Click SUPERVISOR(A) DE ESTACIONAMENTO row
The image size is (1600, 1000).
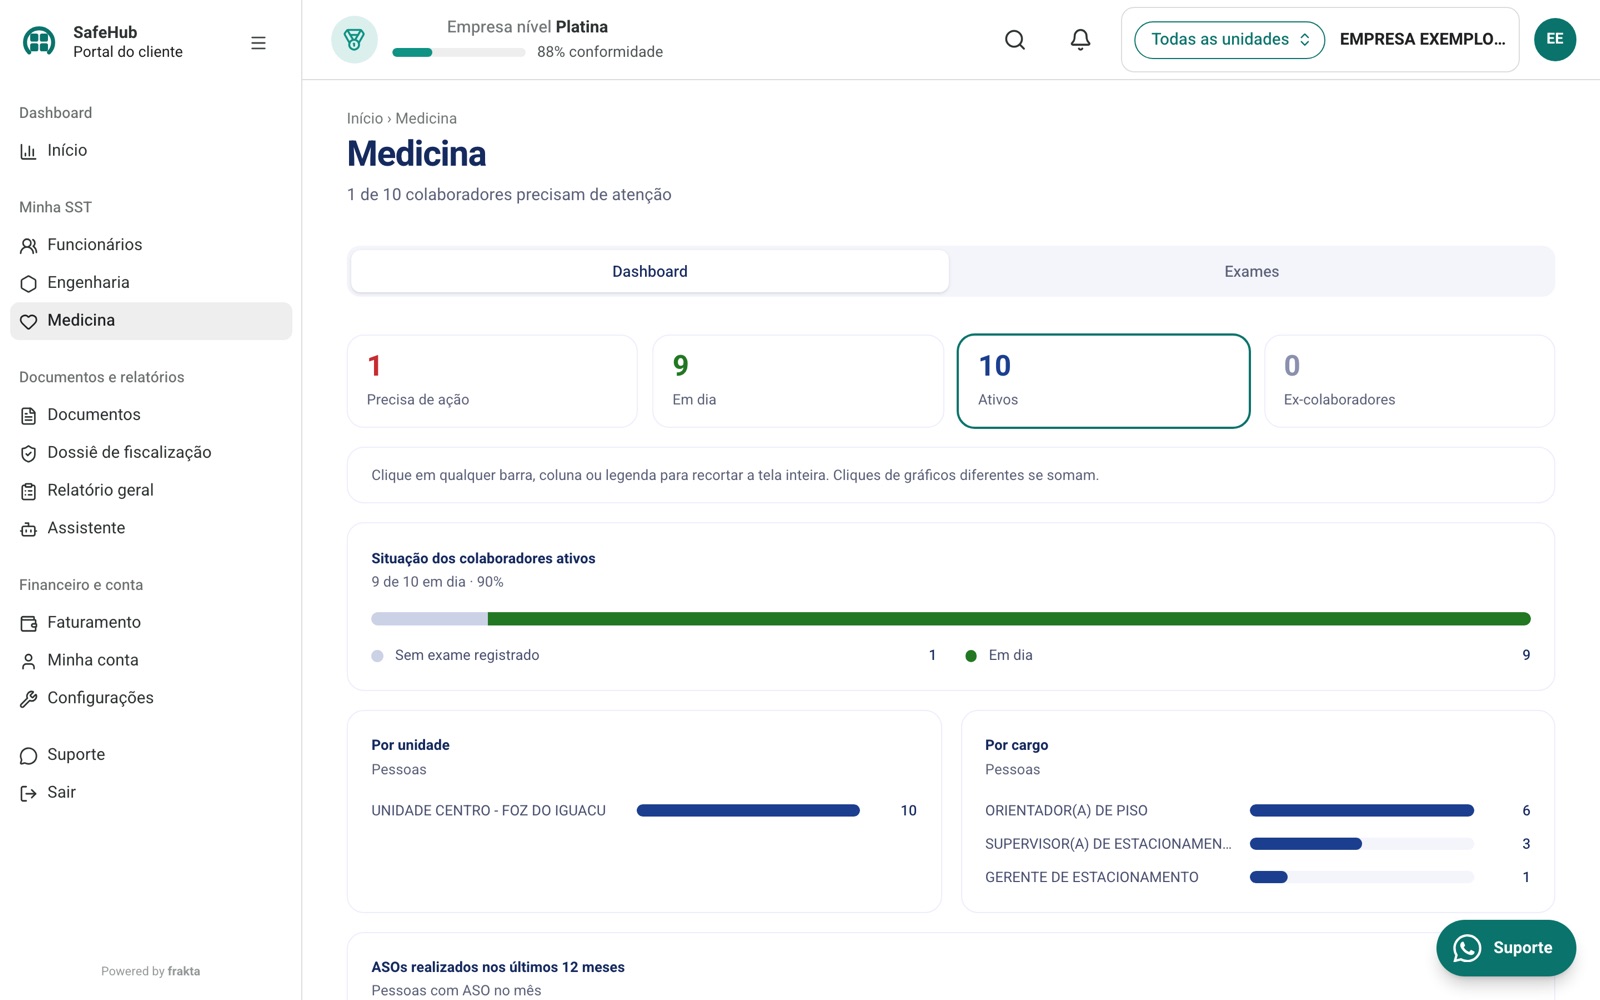pyautogui.click(x=1257, y=844)
